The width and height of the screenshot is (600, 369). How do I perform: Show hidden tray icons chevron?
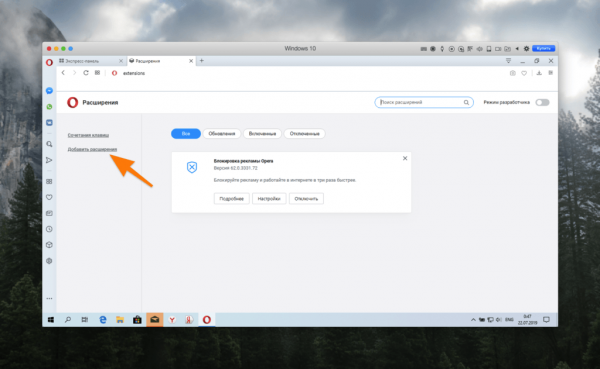473,320
